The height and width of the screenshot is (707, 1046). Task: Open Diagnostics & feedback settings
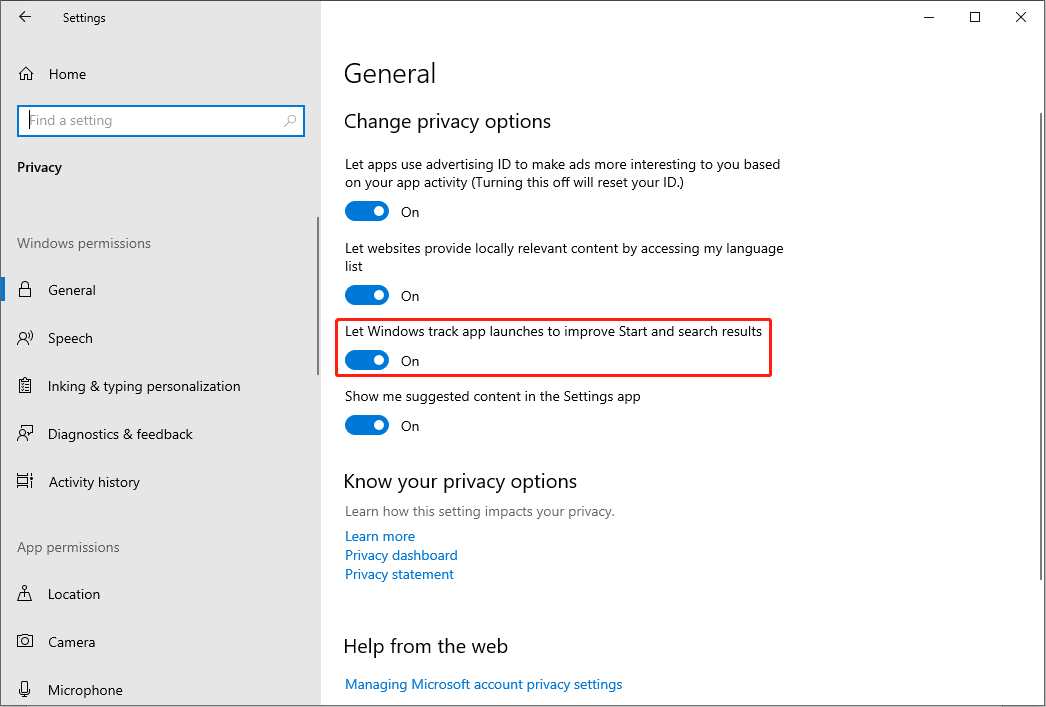point(160,434)
